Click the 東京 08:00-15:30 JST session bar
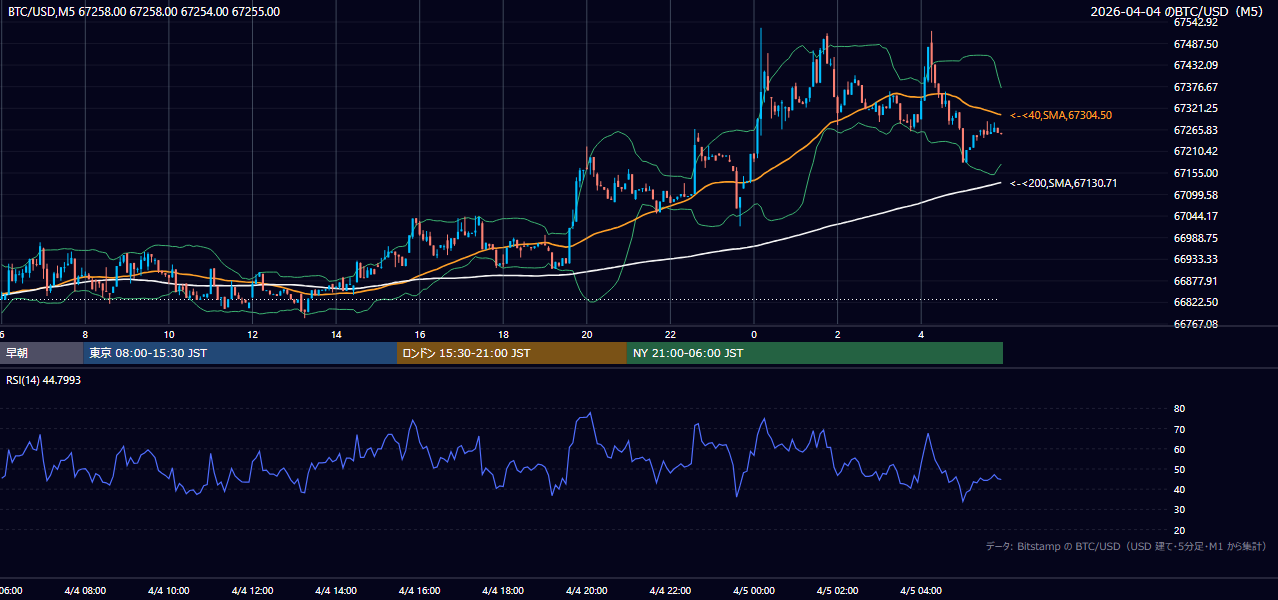This screenshot has width=1278, height=600. (240, 353)
